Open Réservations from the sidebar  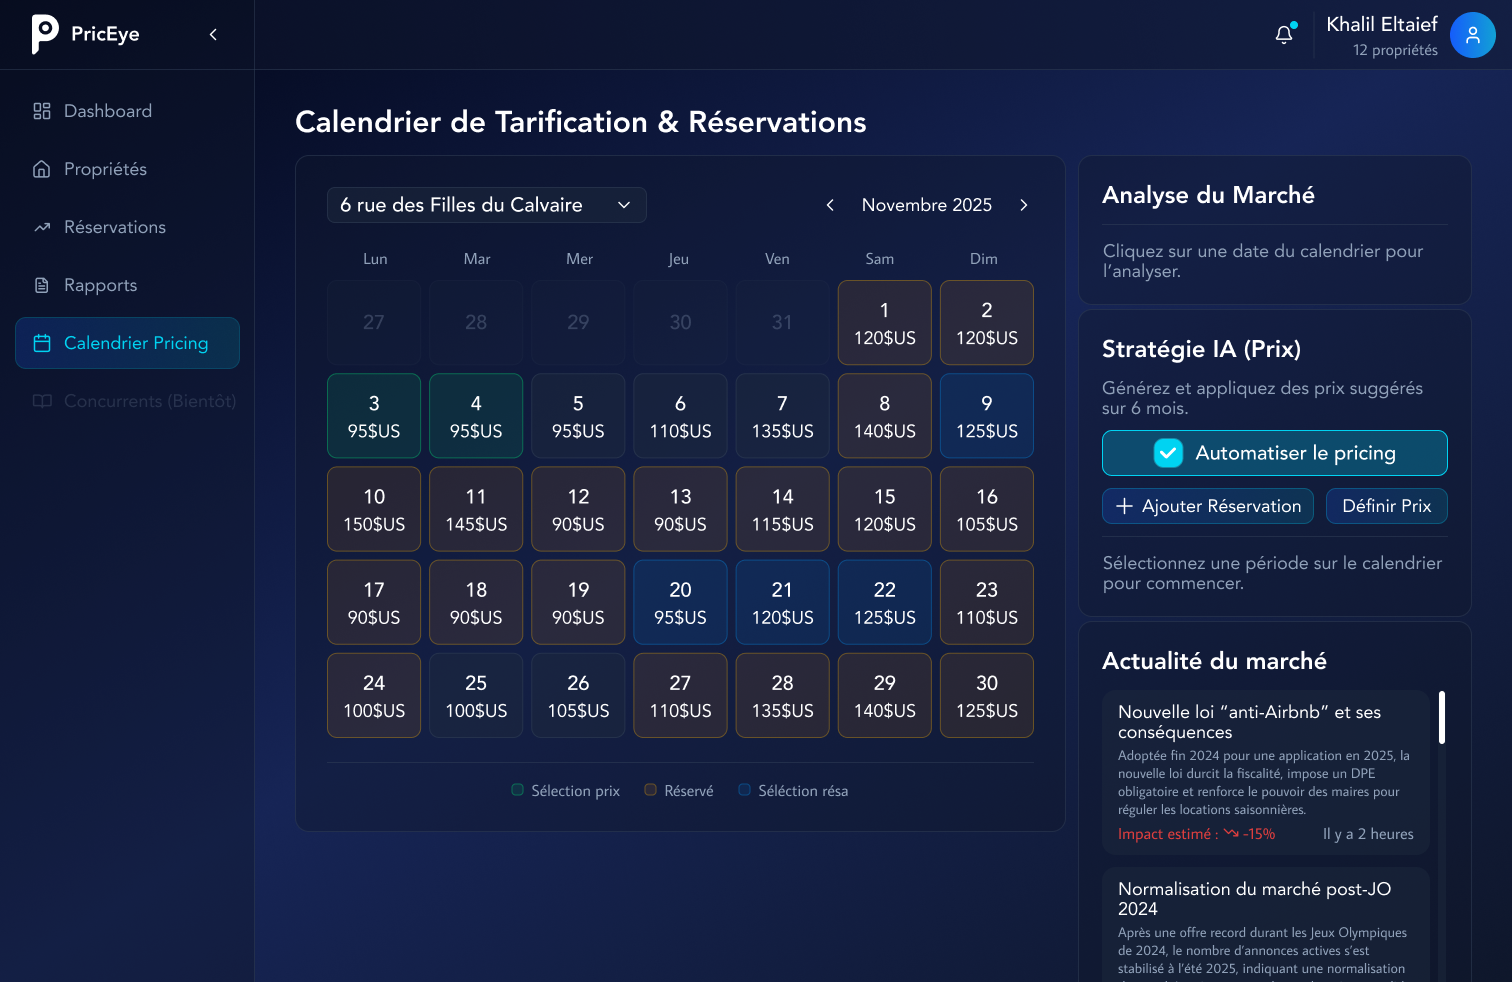(115, 227)
